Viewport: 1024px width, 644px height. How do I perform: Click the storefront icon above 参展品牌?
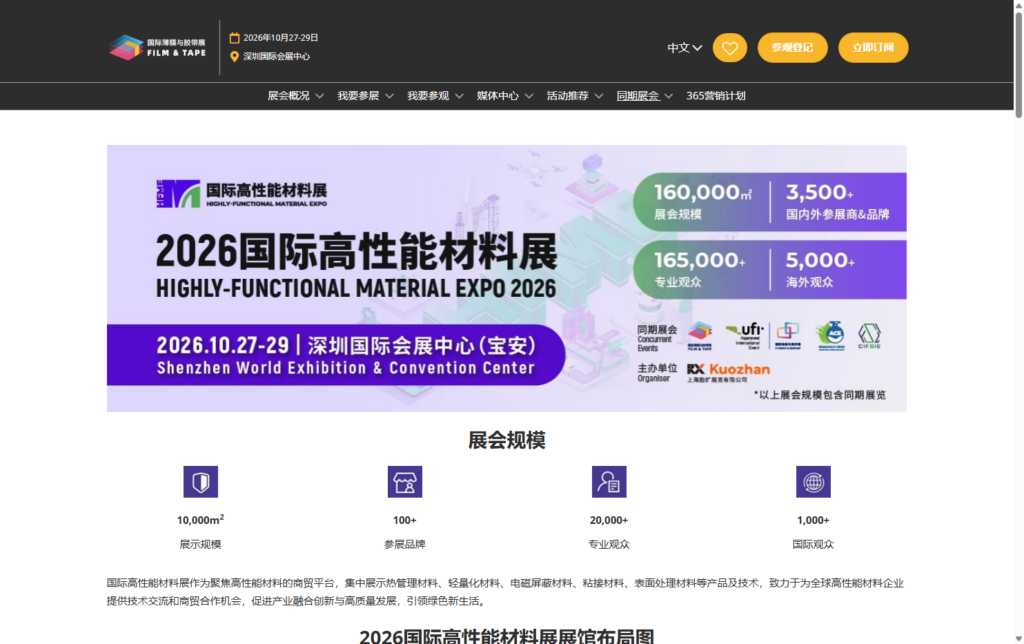coord(404,481)
